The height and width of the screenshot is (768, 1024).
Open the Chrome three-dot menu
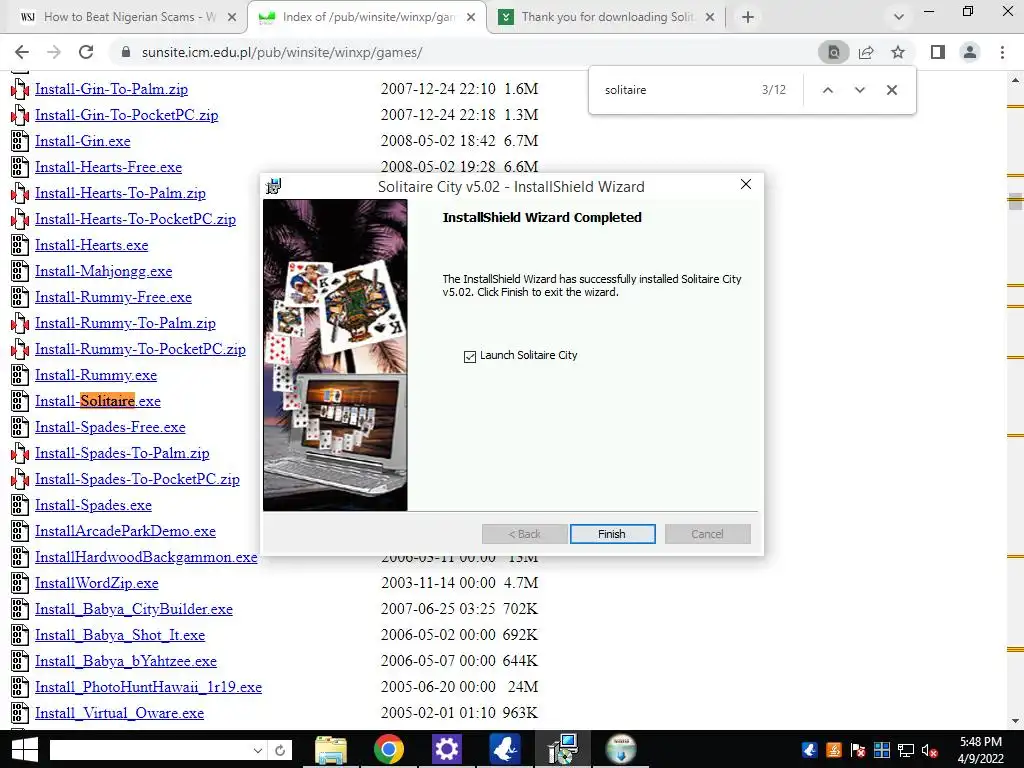[1002, 52]
